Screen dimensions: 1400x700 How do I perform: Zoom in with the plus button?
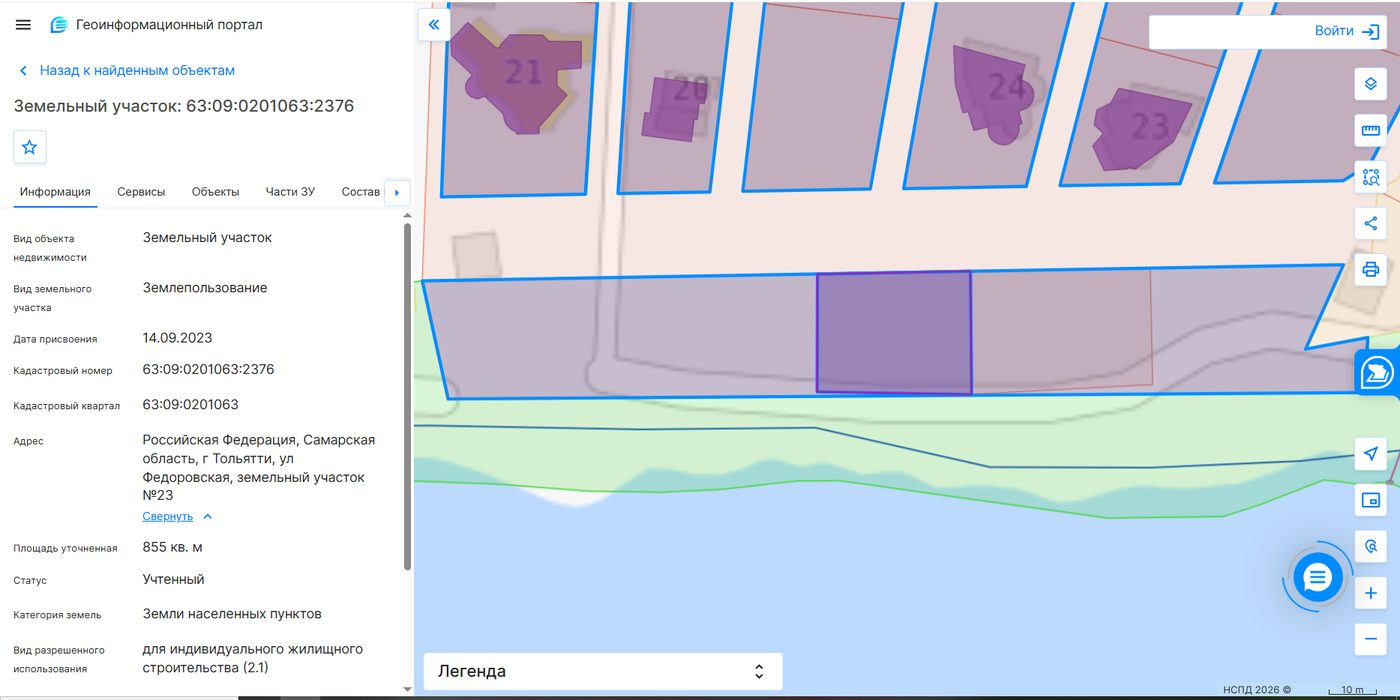point(1371,593)
